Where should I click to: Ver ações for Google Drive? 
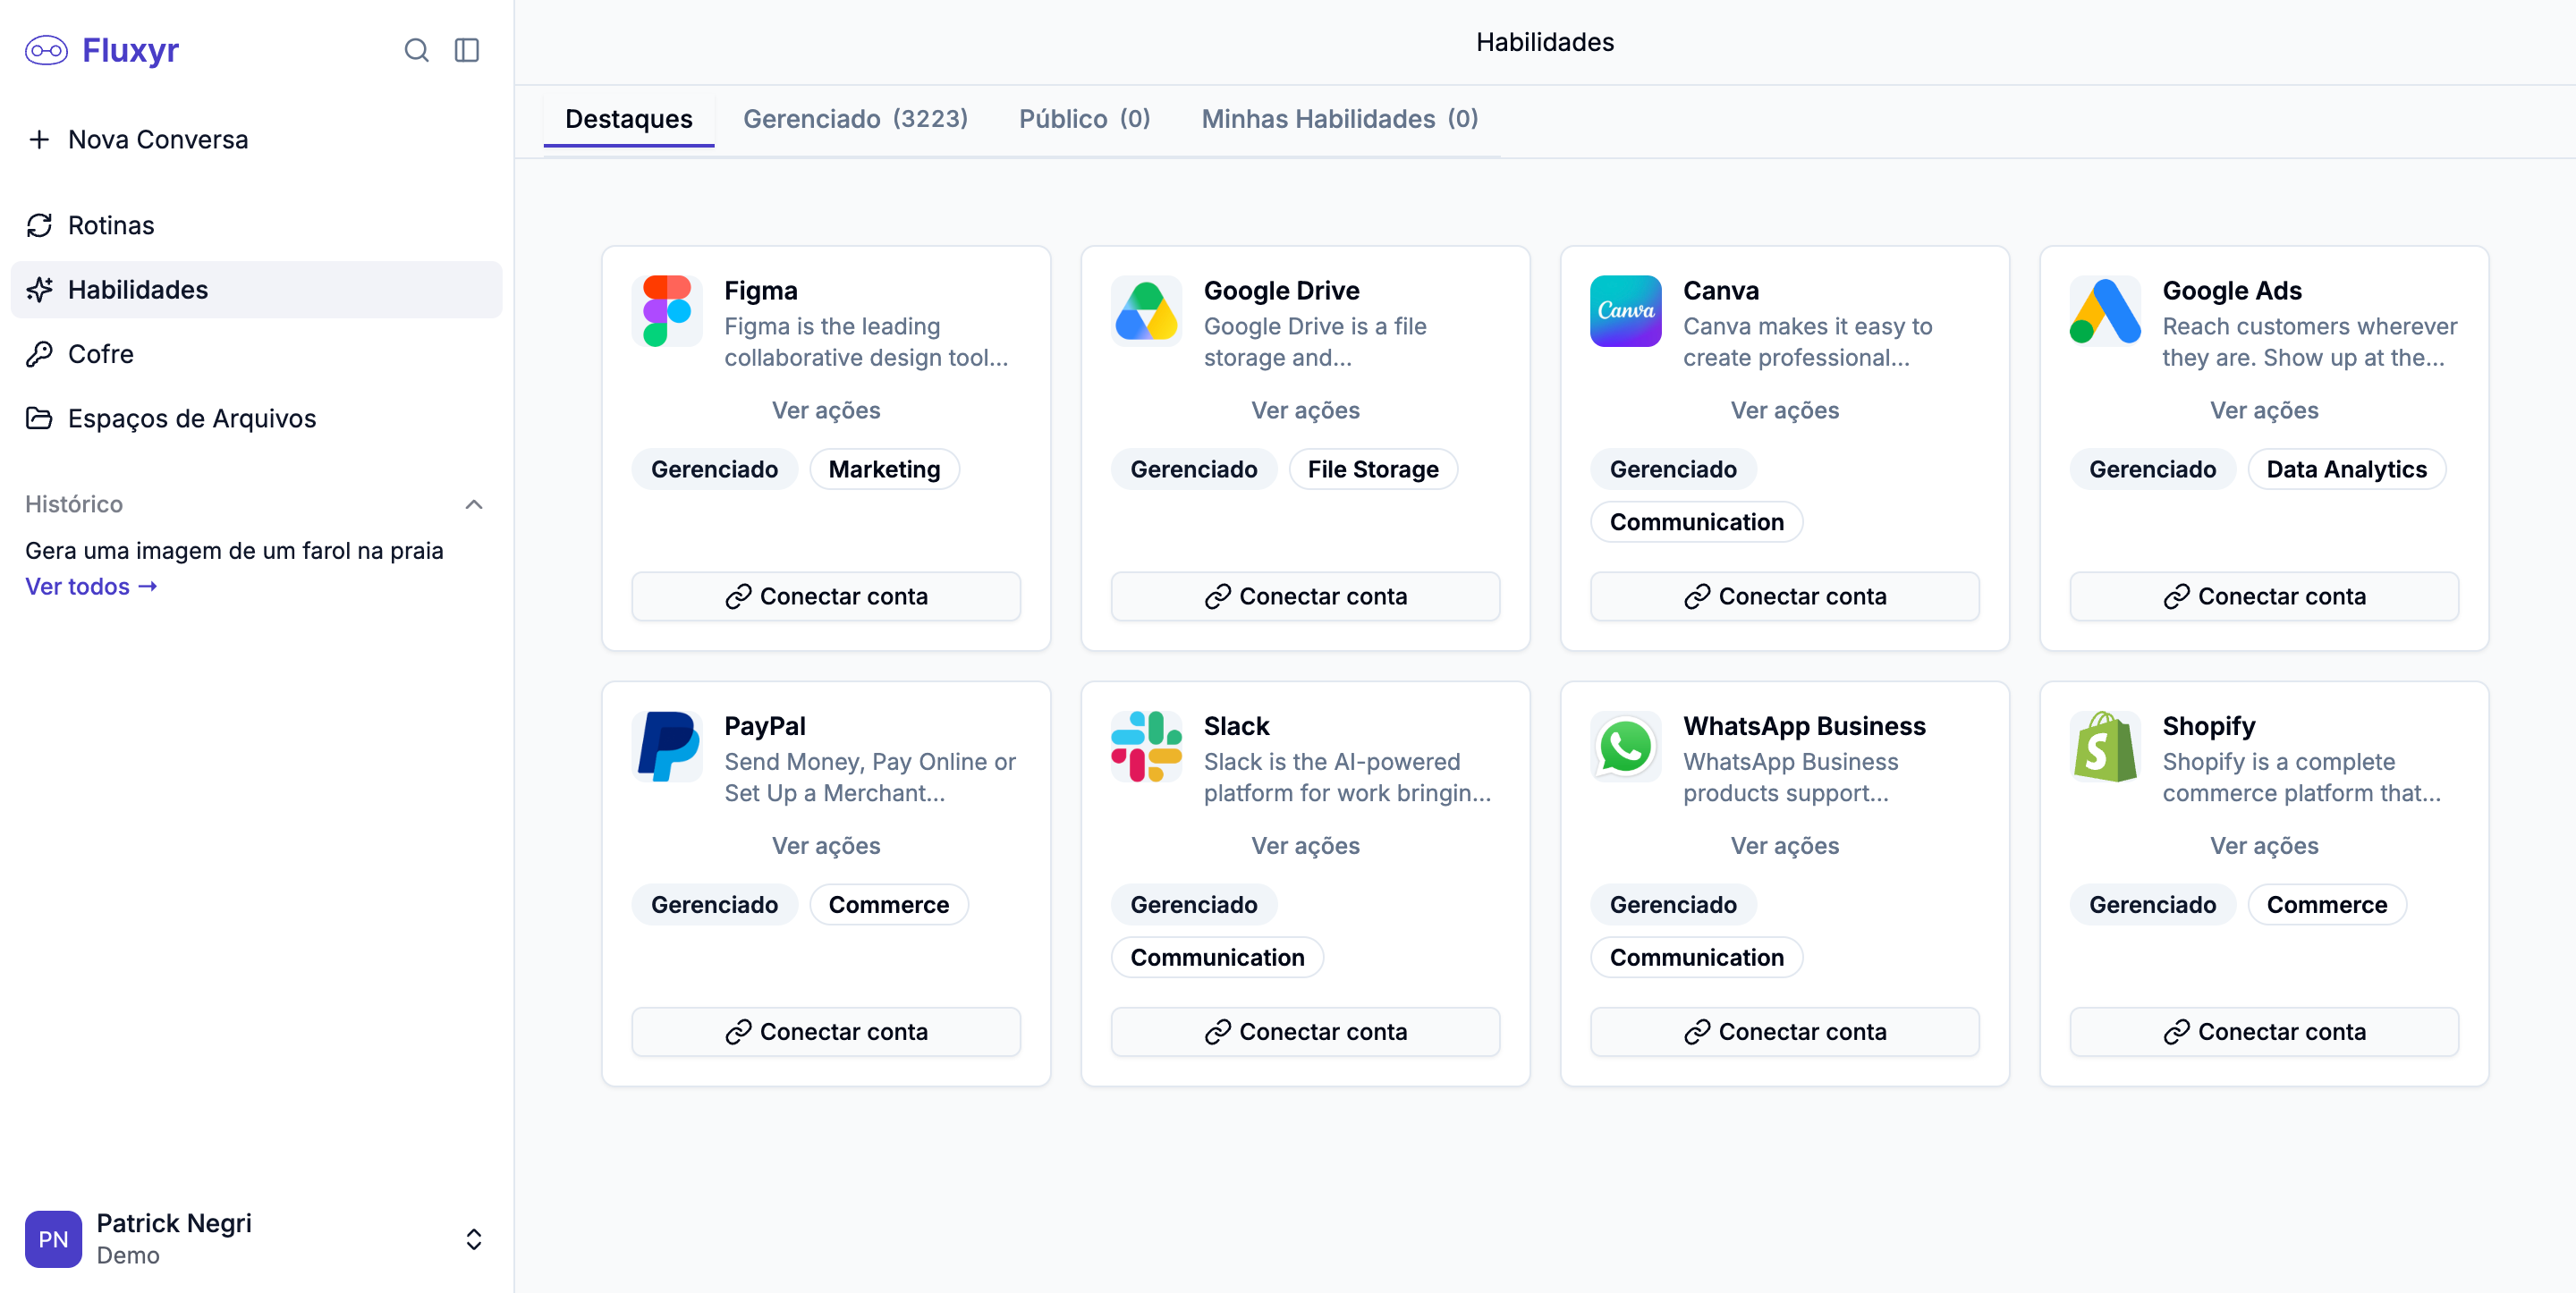click(x=1305, y=410)
